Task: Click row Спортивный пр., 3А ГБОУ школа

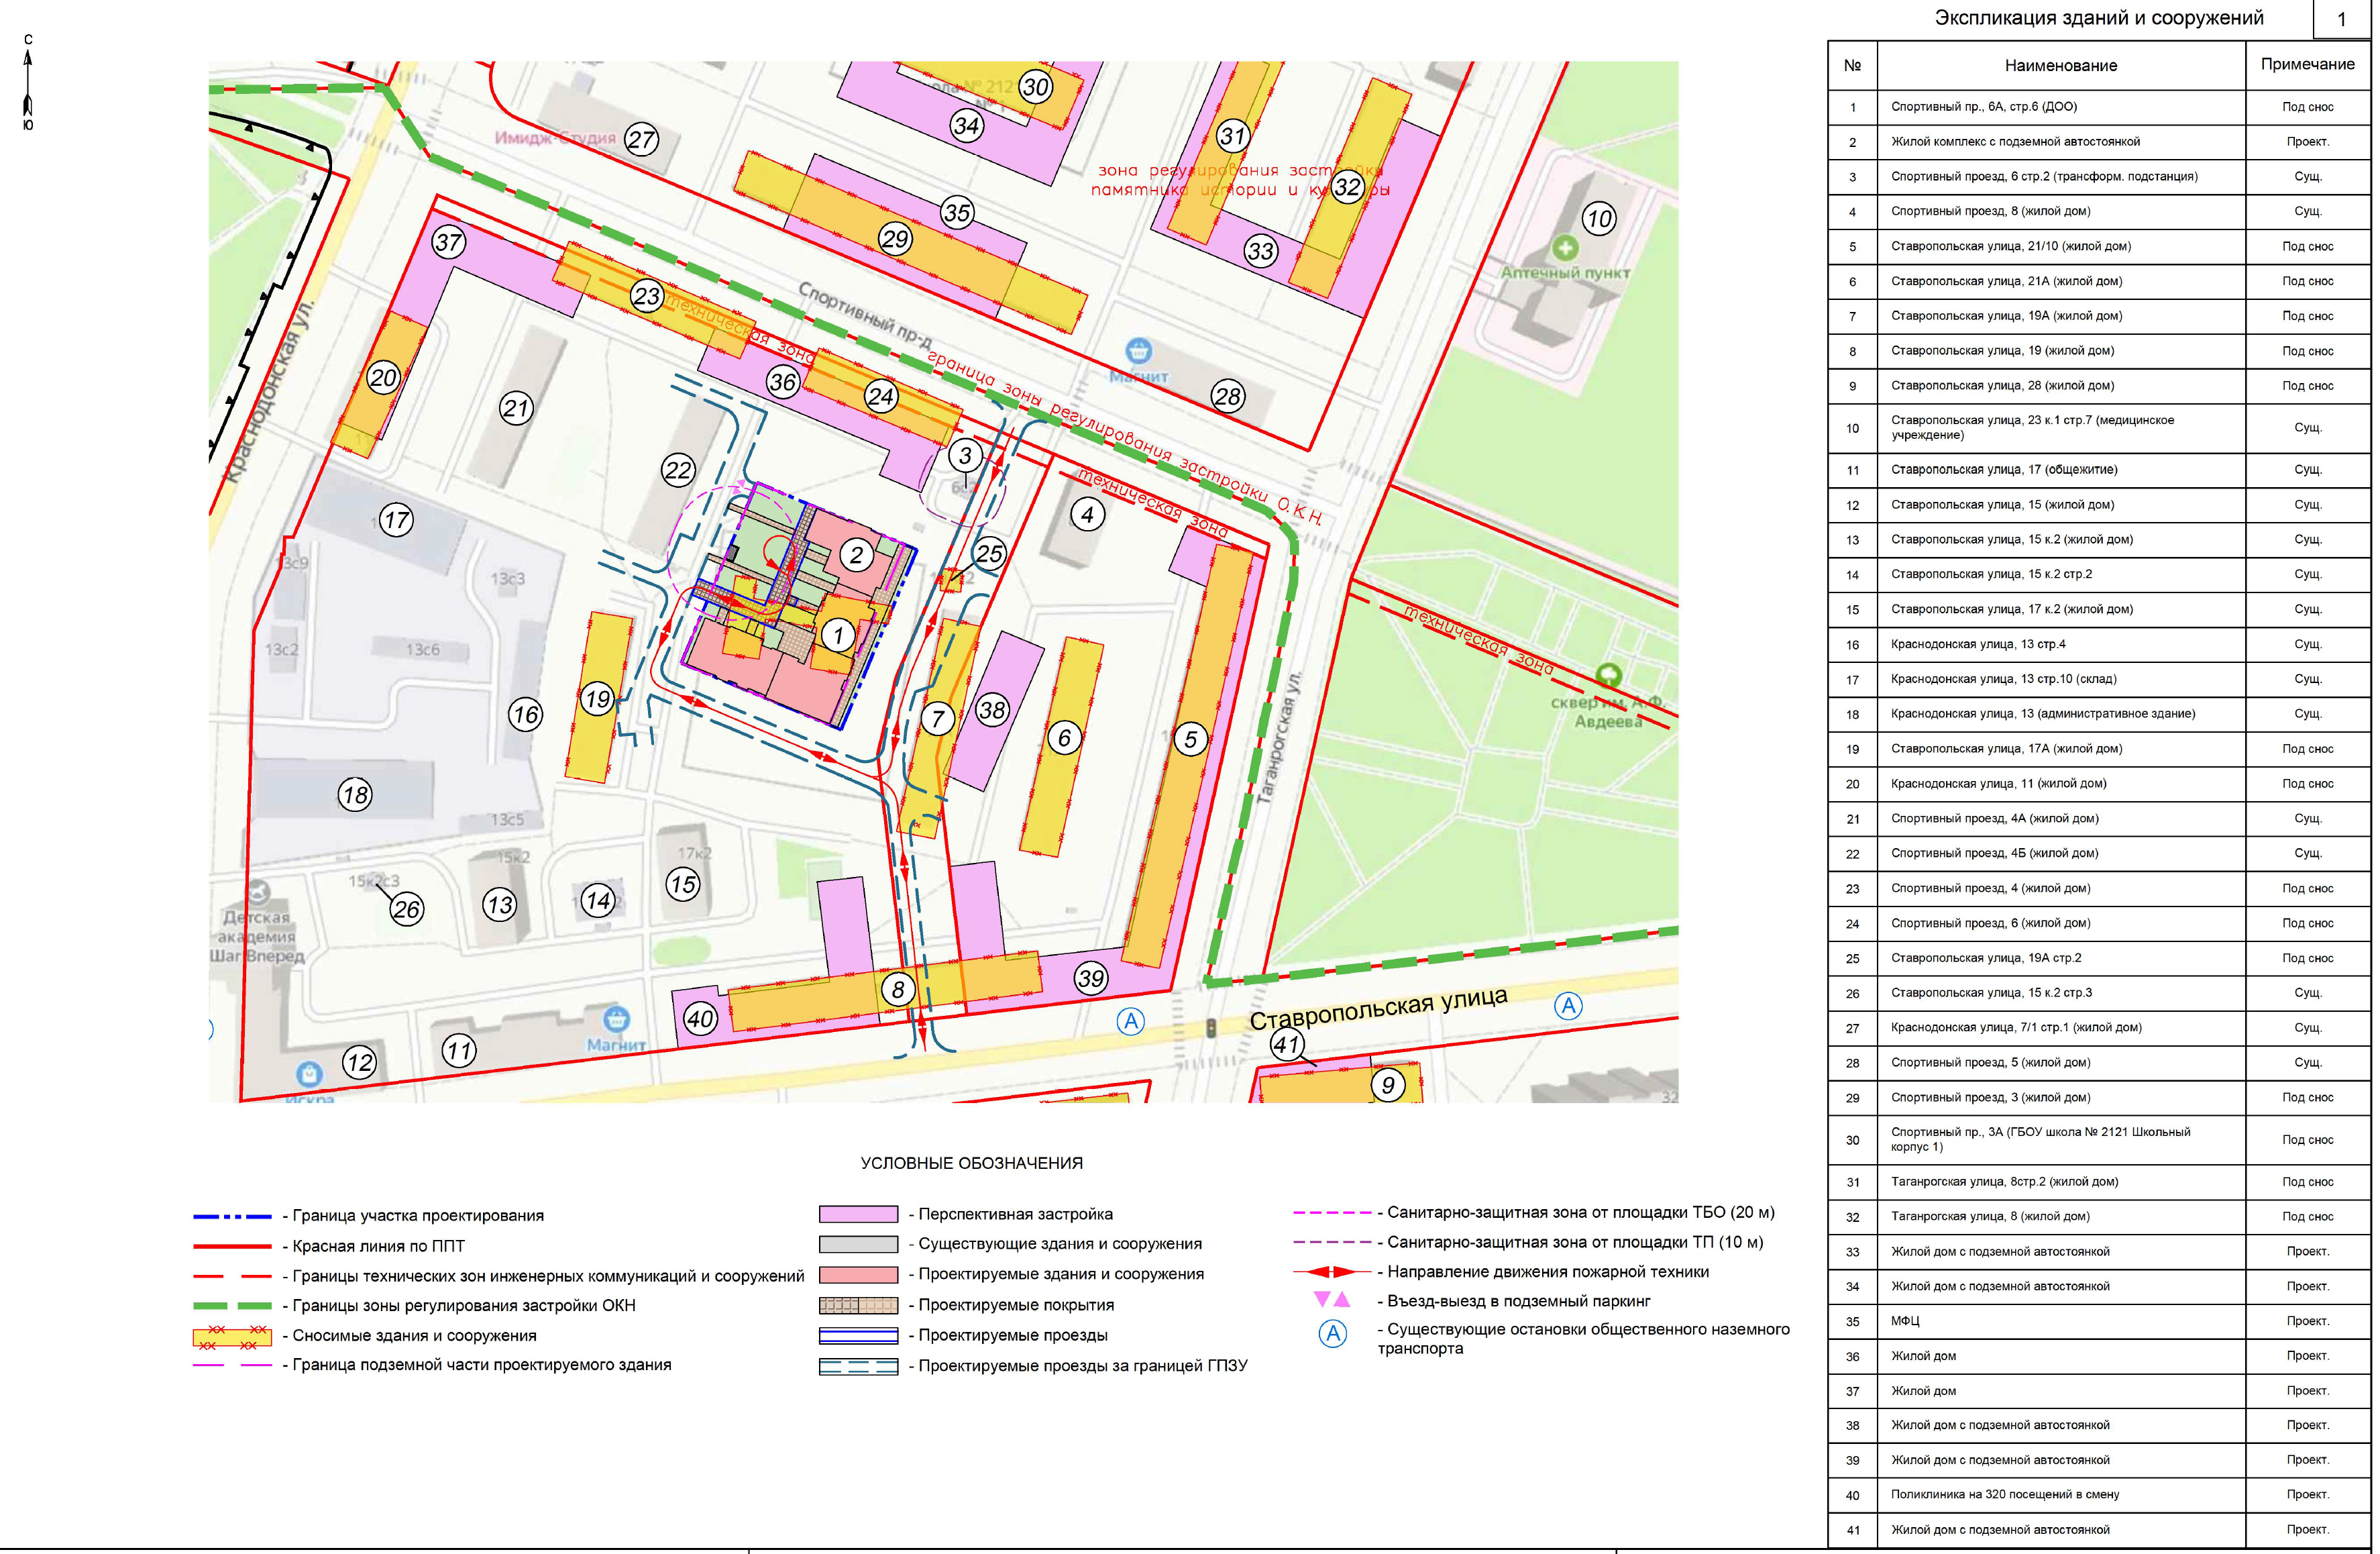Action: click(2098, 1140)
